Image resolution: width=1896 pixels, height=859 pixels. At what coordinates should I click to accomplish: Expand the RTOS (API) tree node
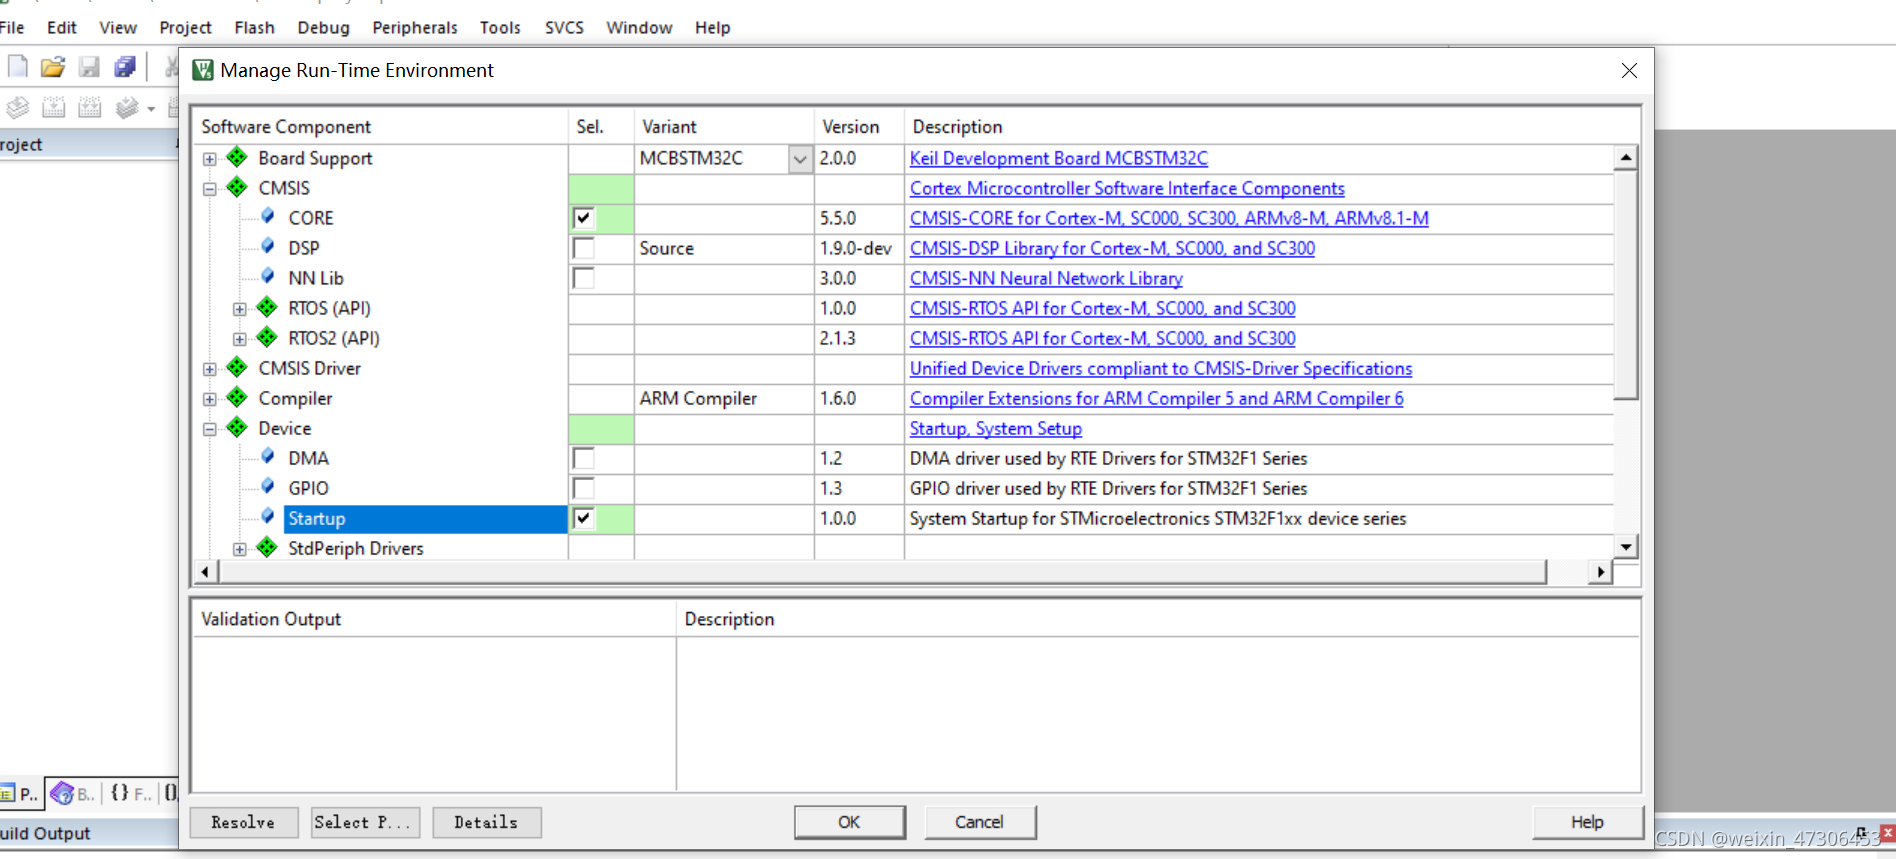[x=239, y=309]
